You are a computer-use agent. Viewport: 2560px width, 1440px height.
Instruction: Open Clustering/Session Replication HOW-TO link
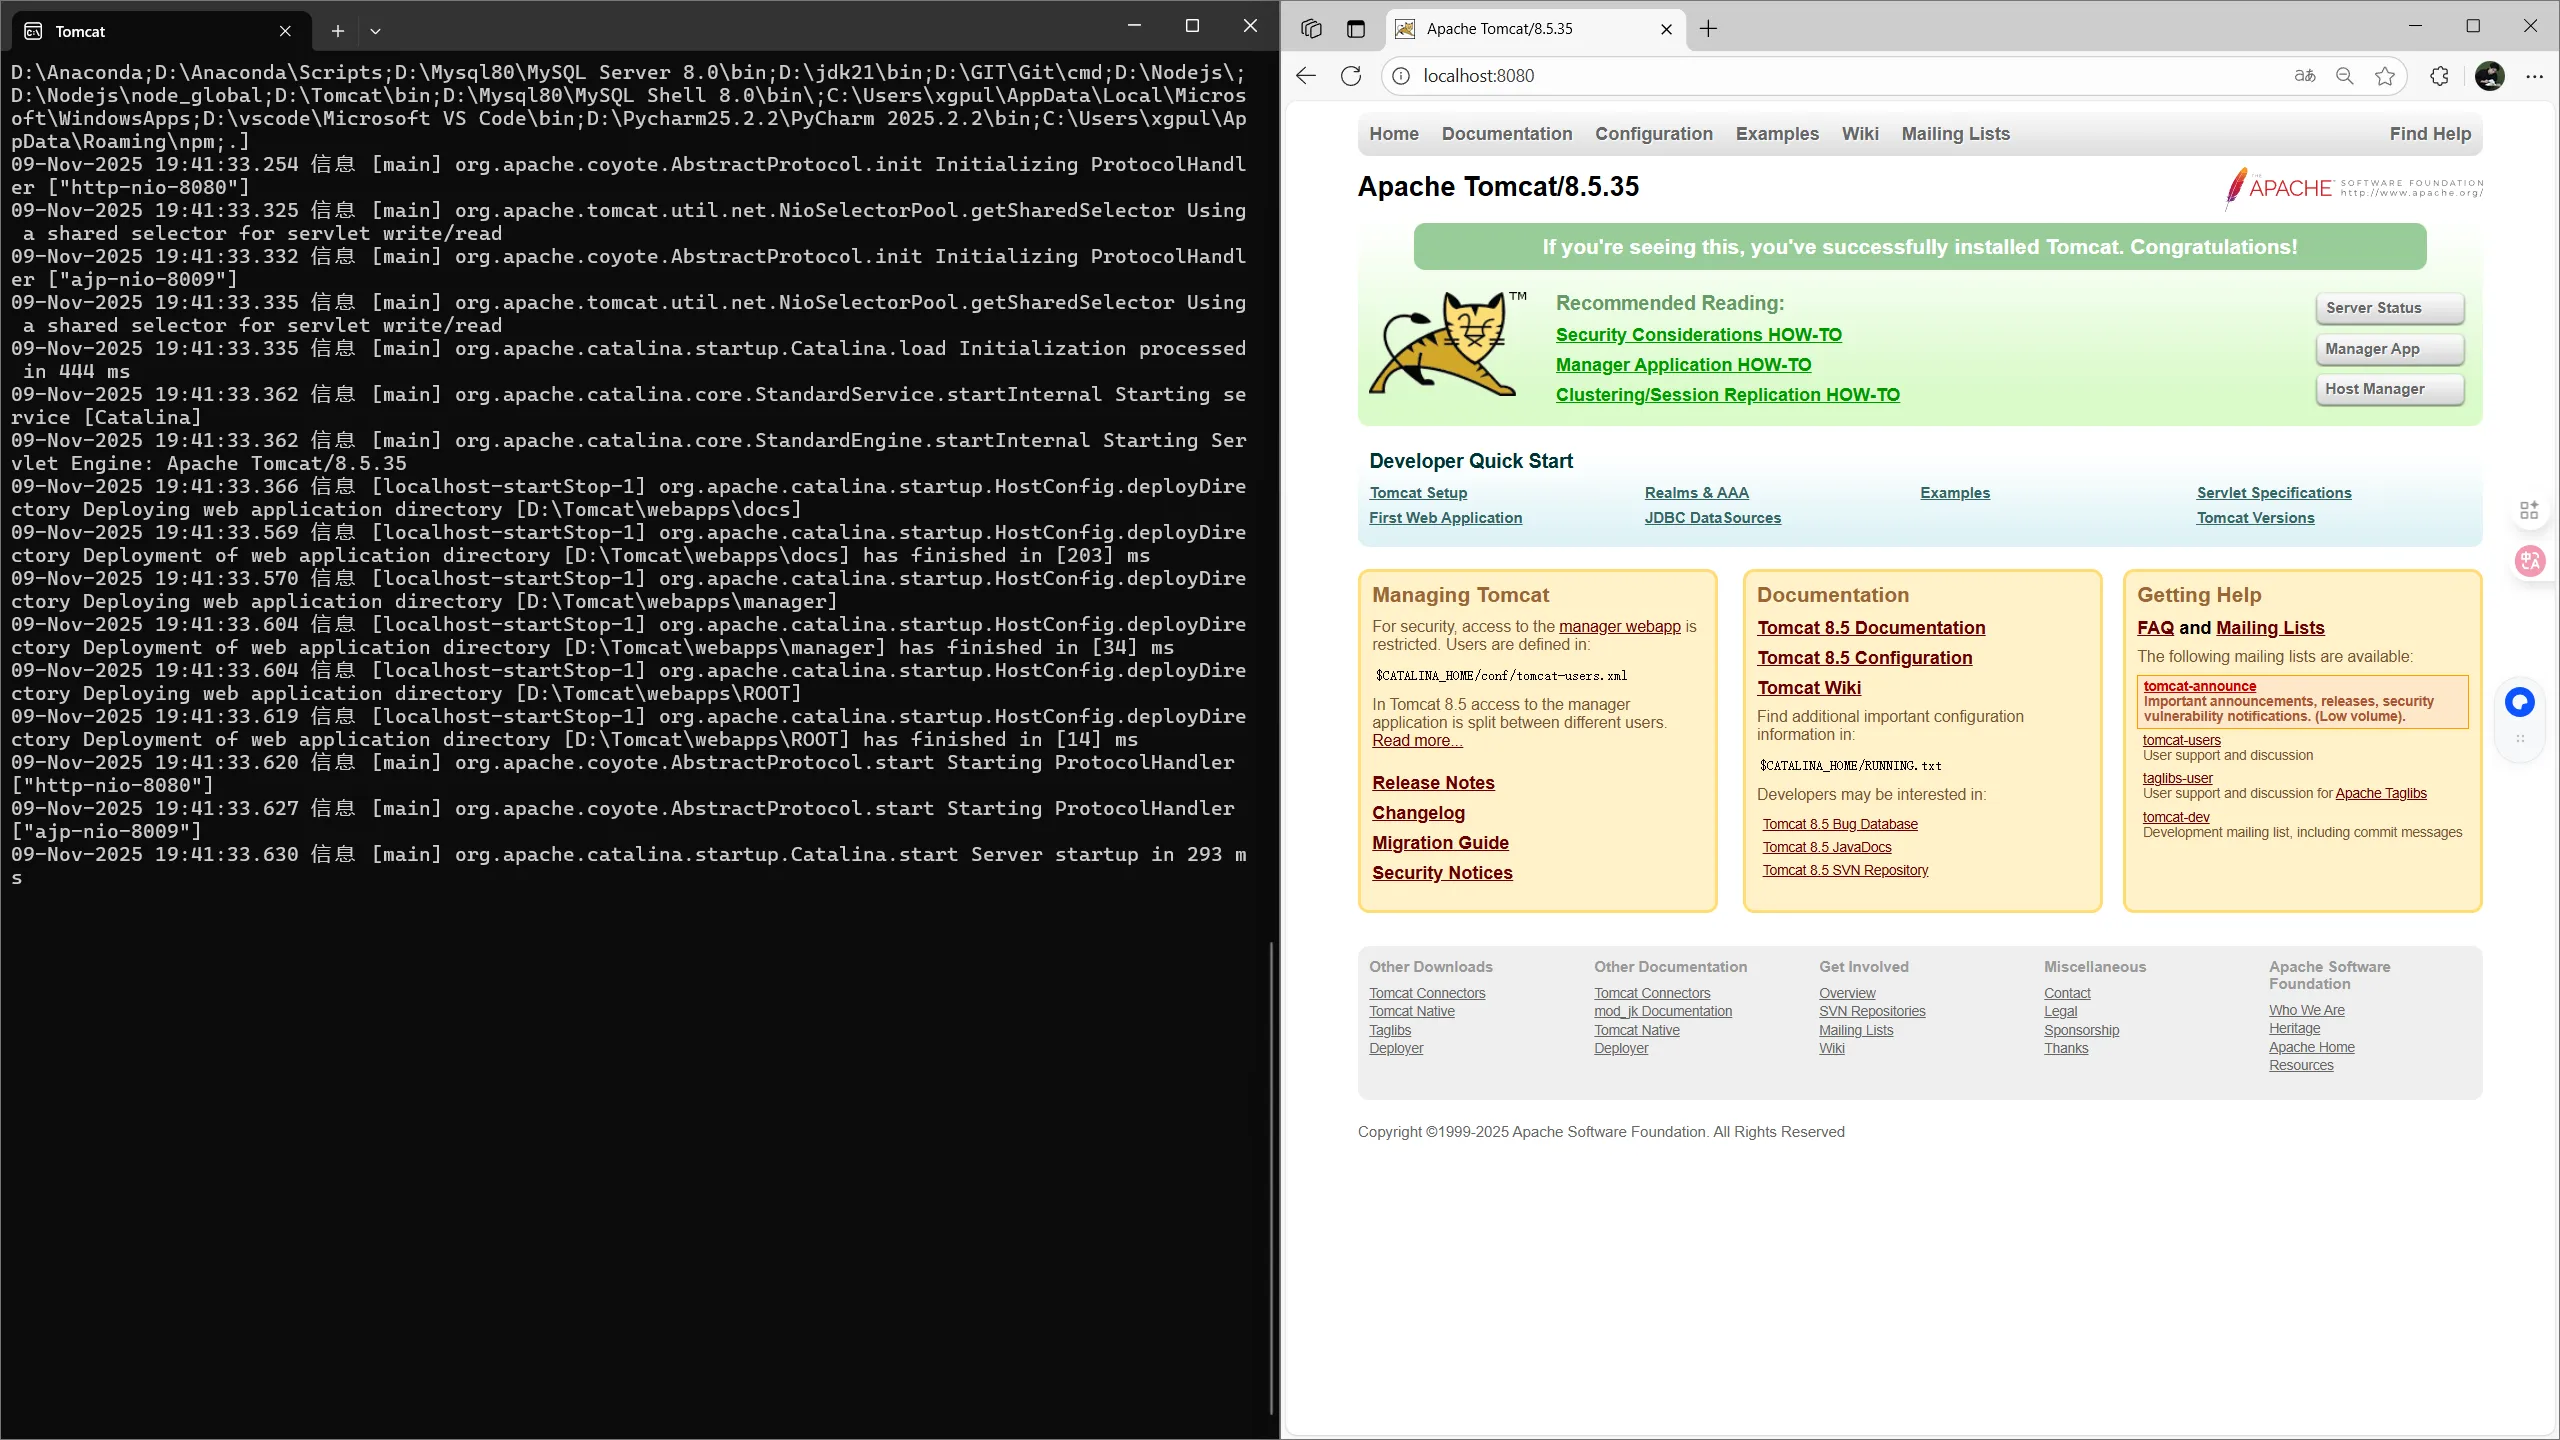[1727, 395]
